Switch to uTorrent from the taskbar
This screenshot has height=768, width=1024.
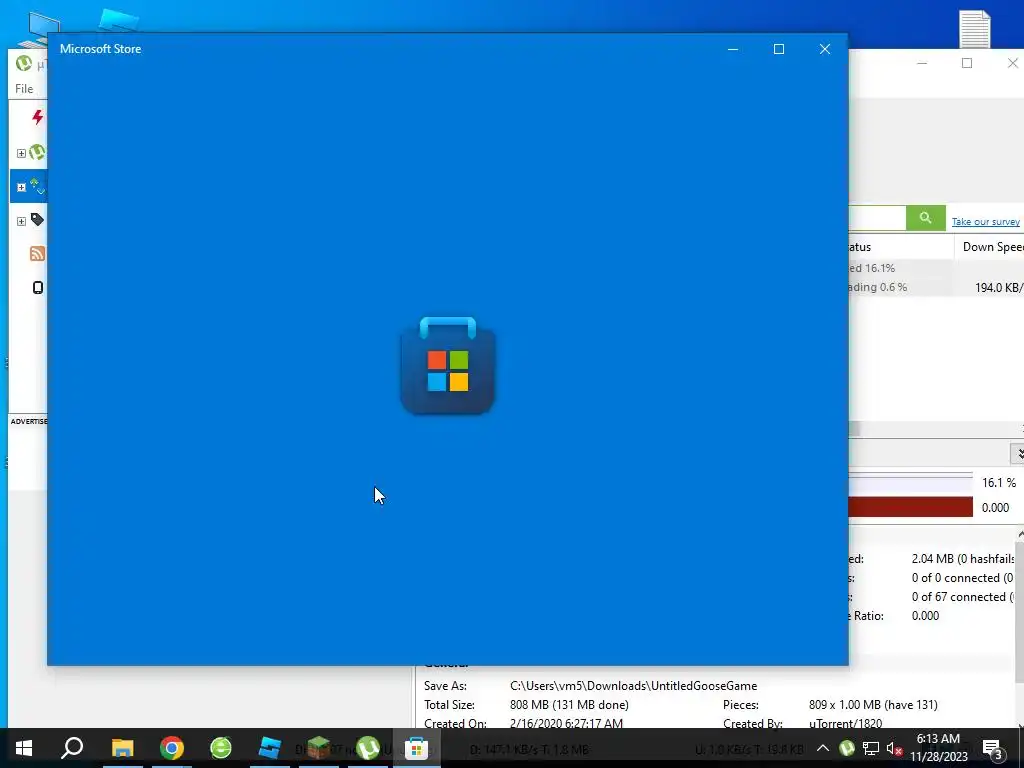368,748
